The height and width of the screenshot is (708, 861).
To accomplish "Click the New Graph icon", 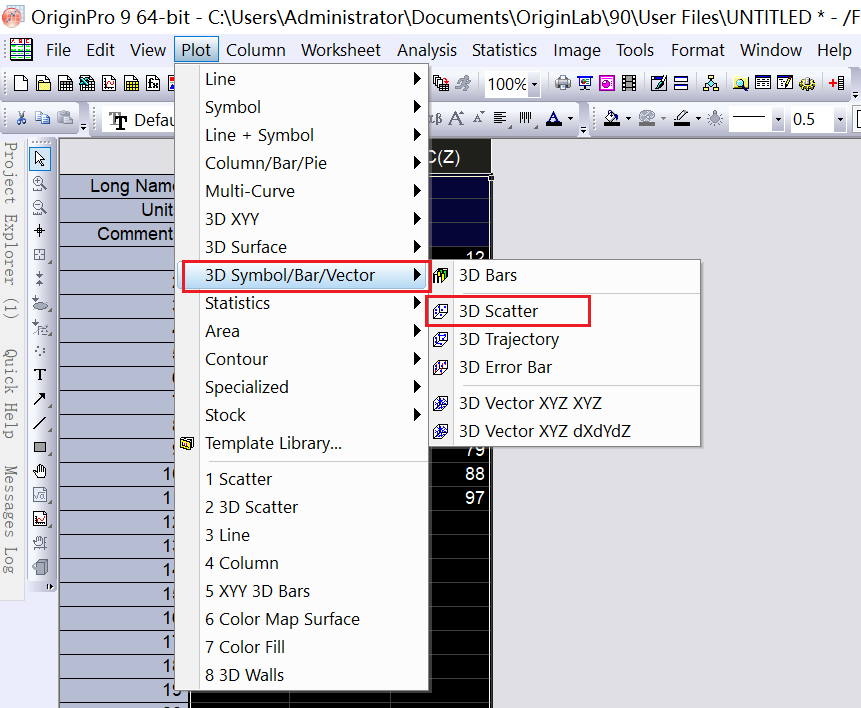I will (109, 83).
